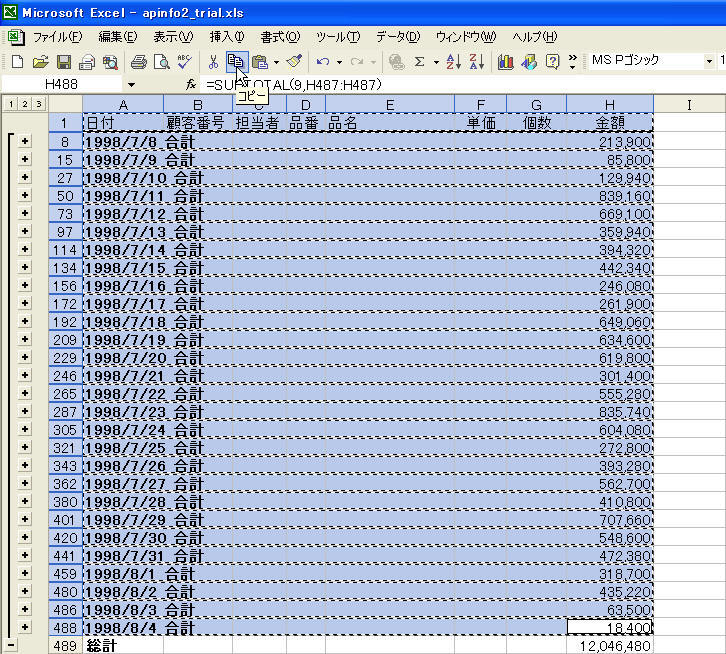Open the データ(D) menu
The height and width of the screenshot is (654, 726).
click(x=398, y=37)
